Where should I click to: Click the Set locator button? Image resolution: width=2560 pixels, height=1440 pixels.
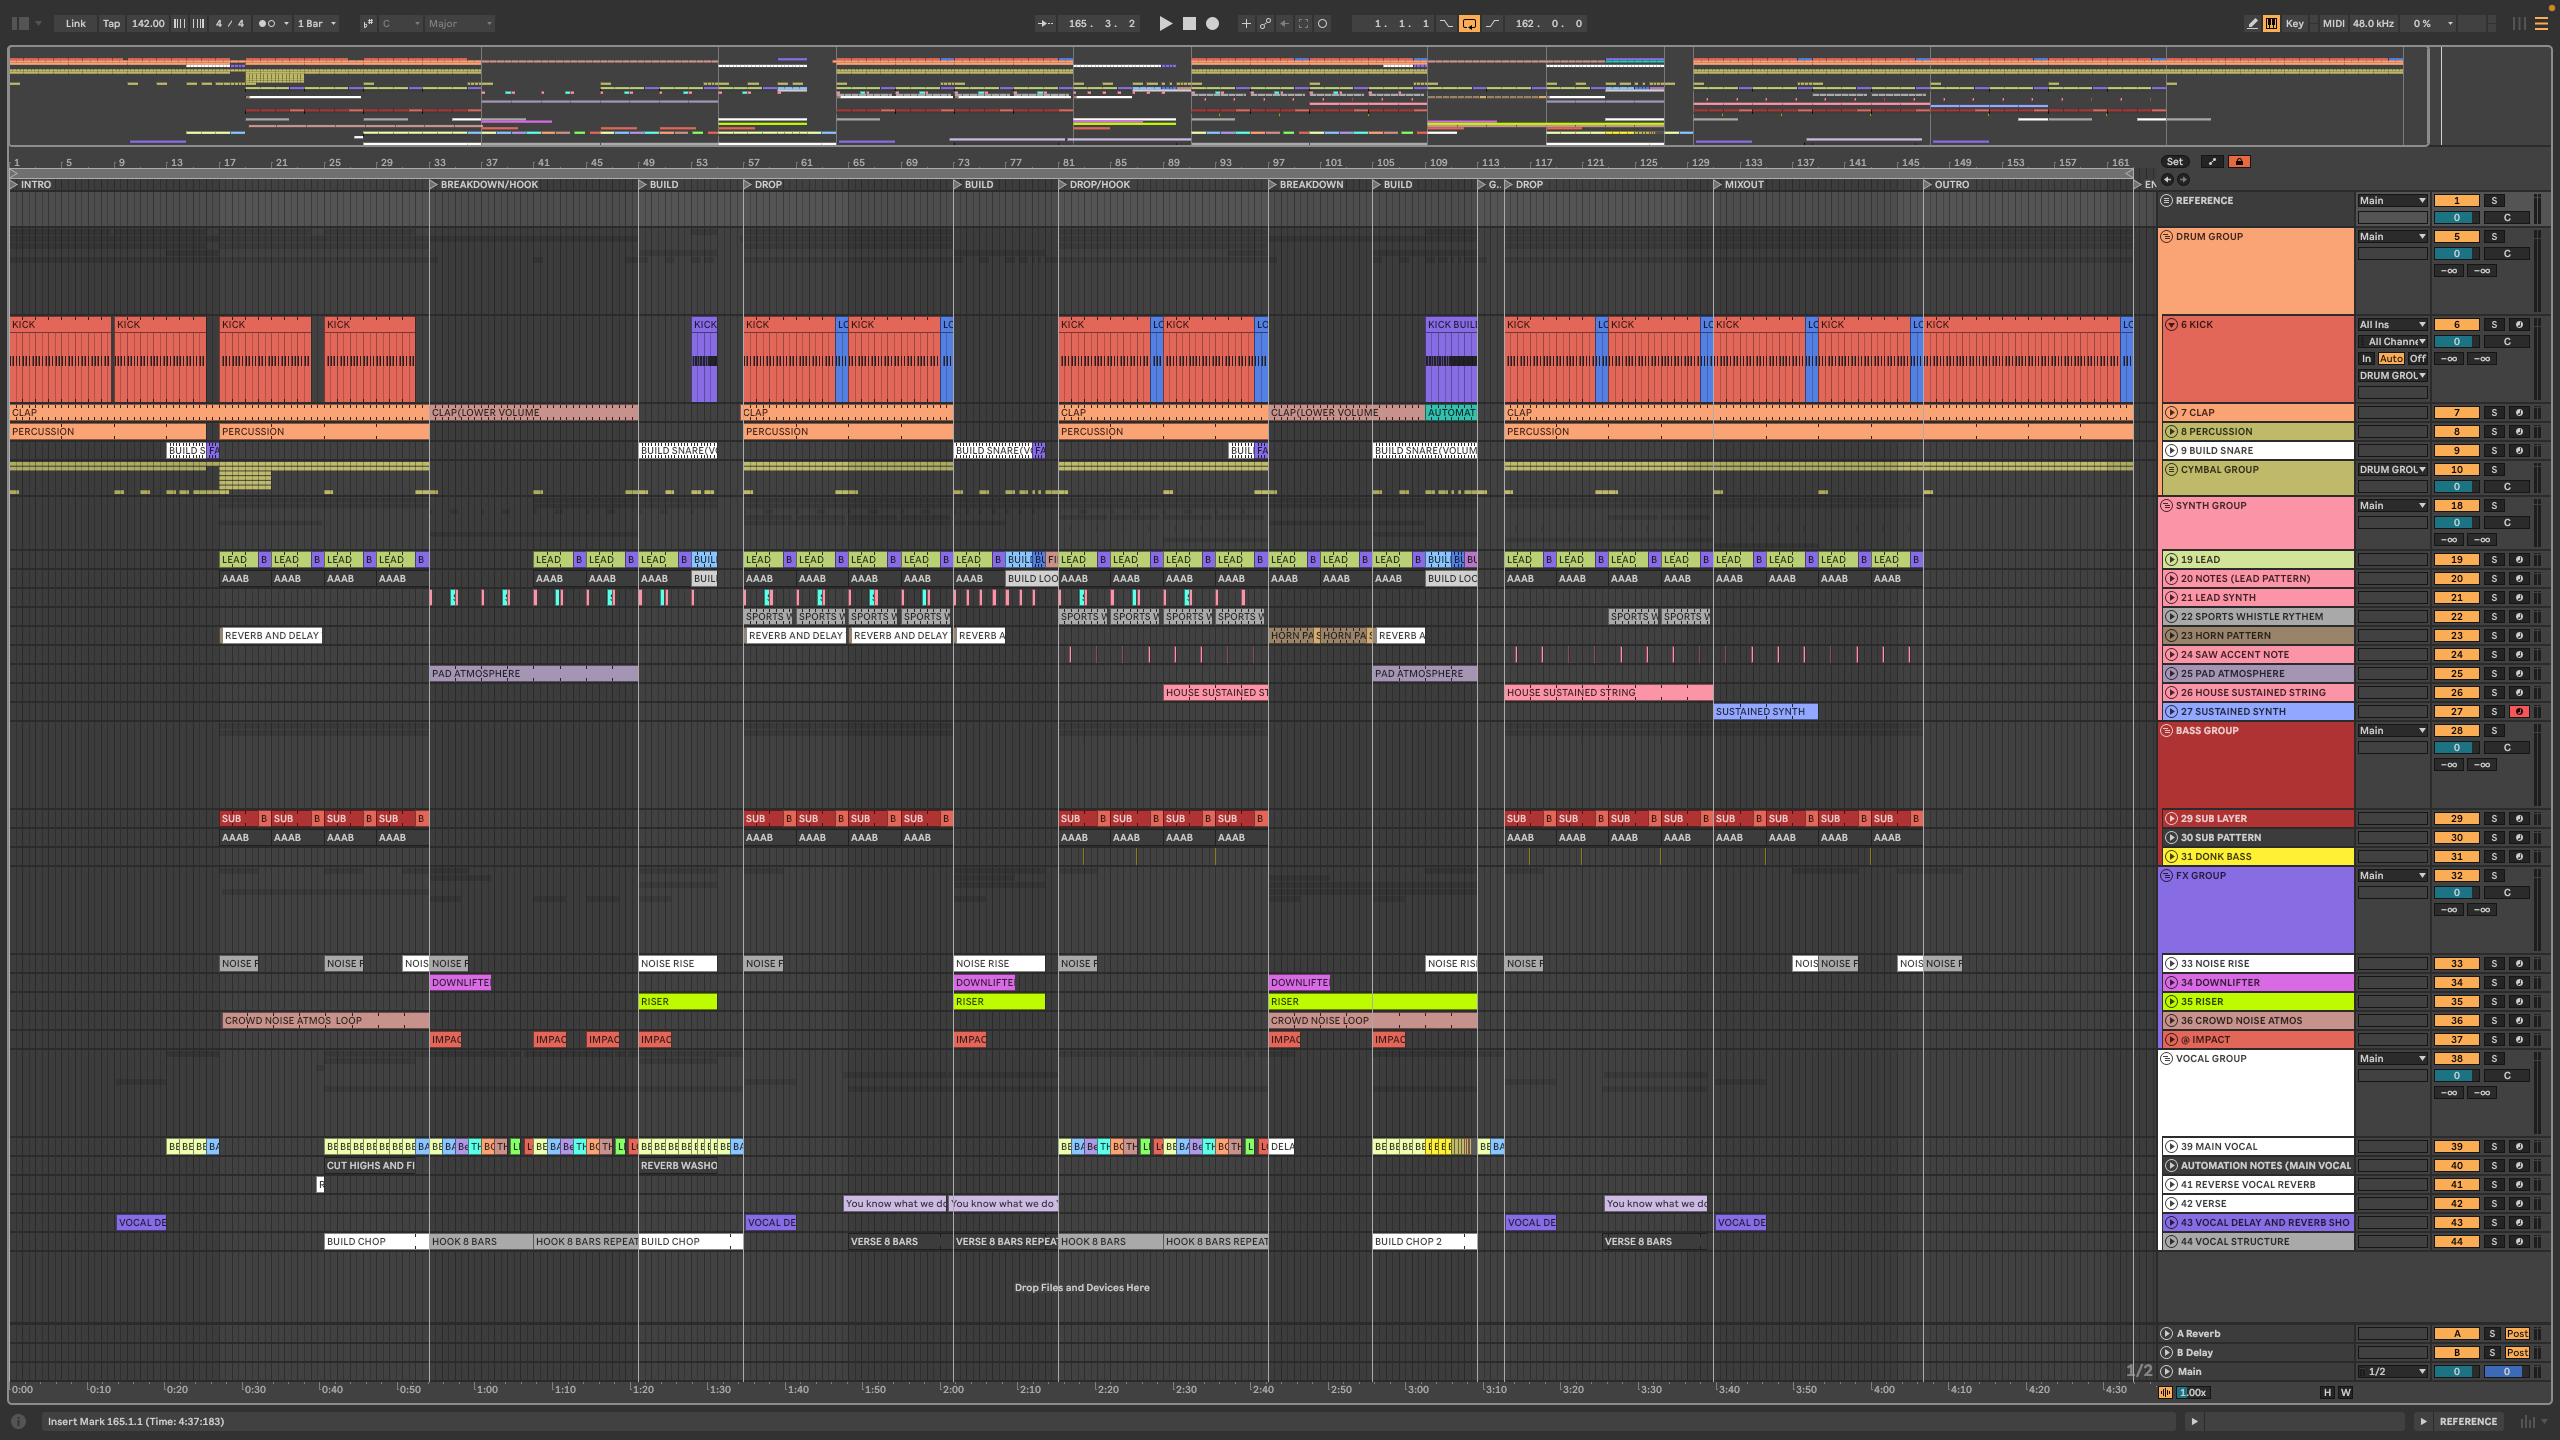[2175, 161]
